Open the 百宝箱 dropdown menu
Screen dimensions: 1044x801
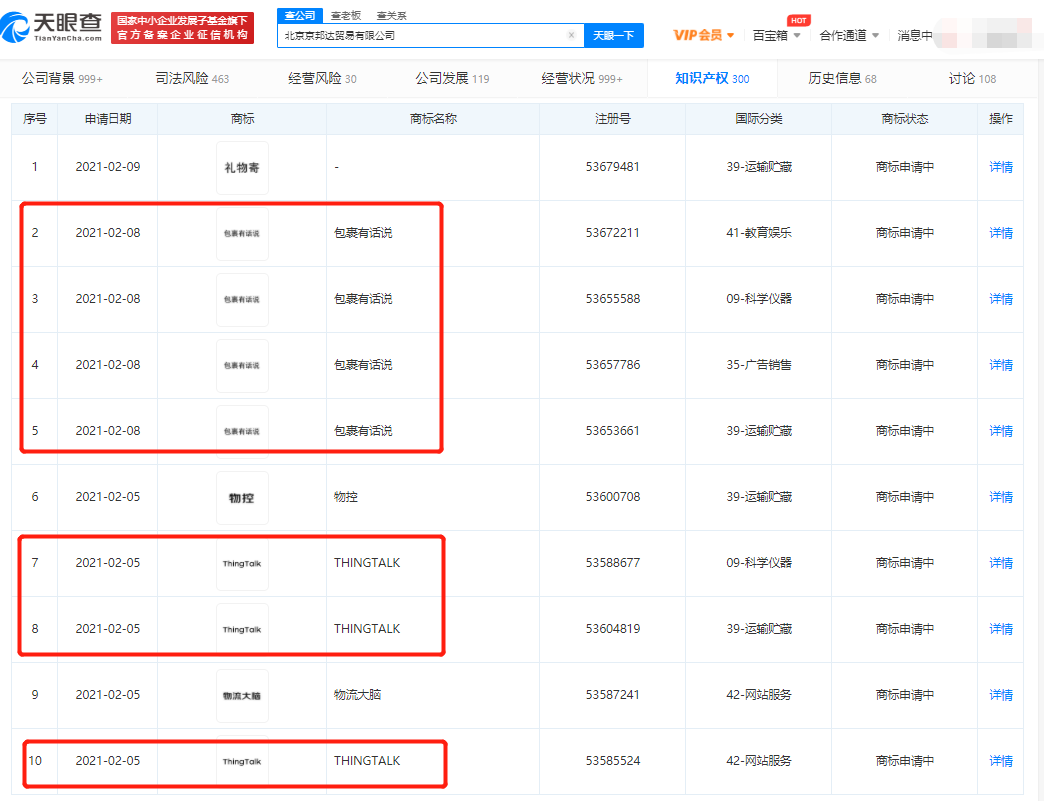[776, 35]
